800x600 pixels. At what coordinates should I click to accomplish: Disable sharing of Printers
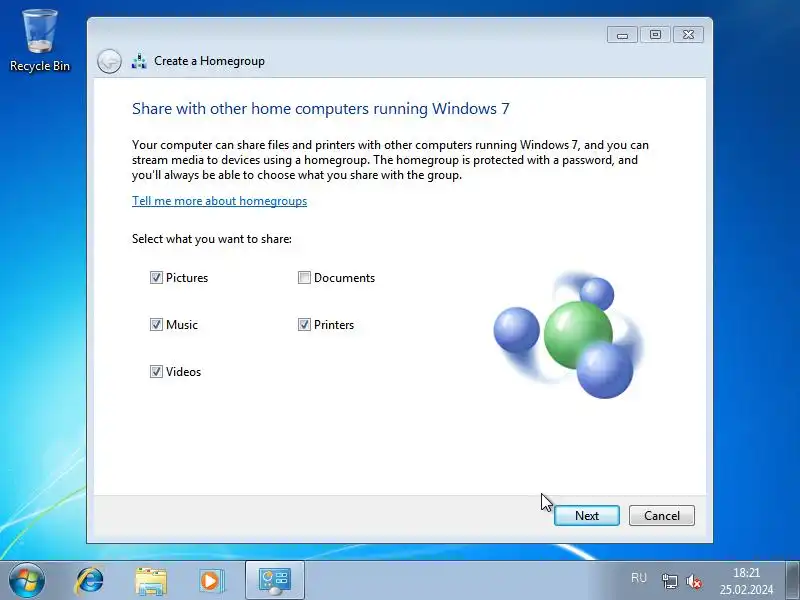[304, 324]
